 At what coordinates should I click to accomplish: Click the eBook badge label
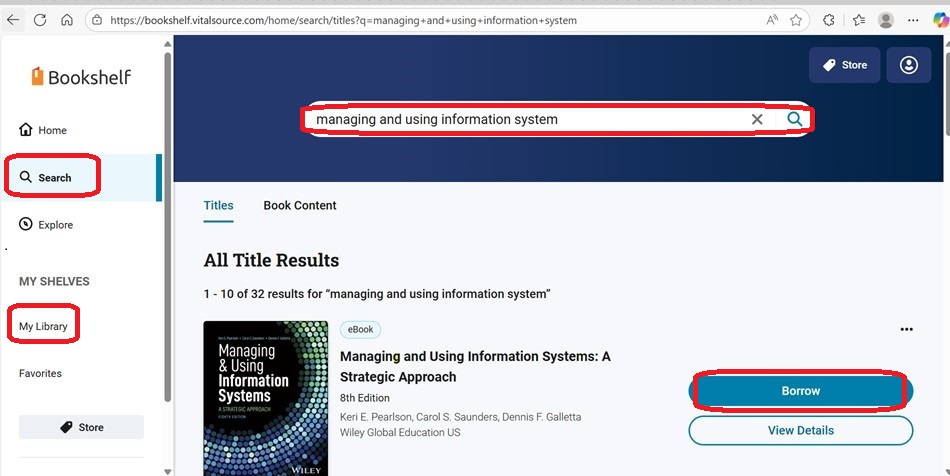(x=360, y=329)
